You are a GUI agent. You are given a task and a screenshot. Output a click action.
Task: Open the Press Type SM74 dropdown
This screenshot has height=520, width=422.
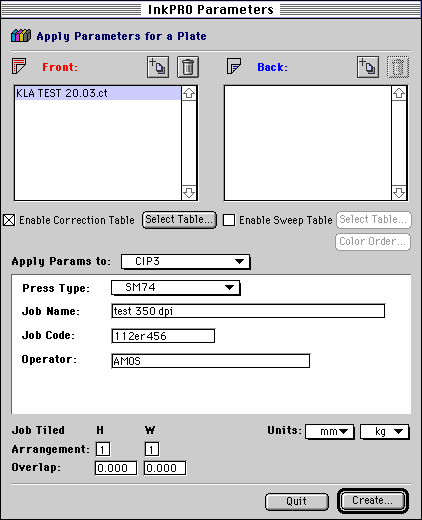click(x=175, y=287)
